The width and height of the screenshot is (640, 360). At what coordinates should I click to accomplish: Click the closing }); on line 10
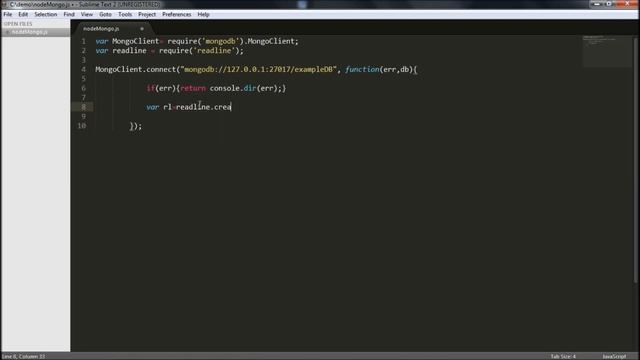click(136, 126)
